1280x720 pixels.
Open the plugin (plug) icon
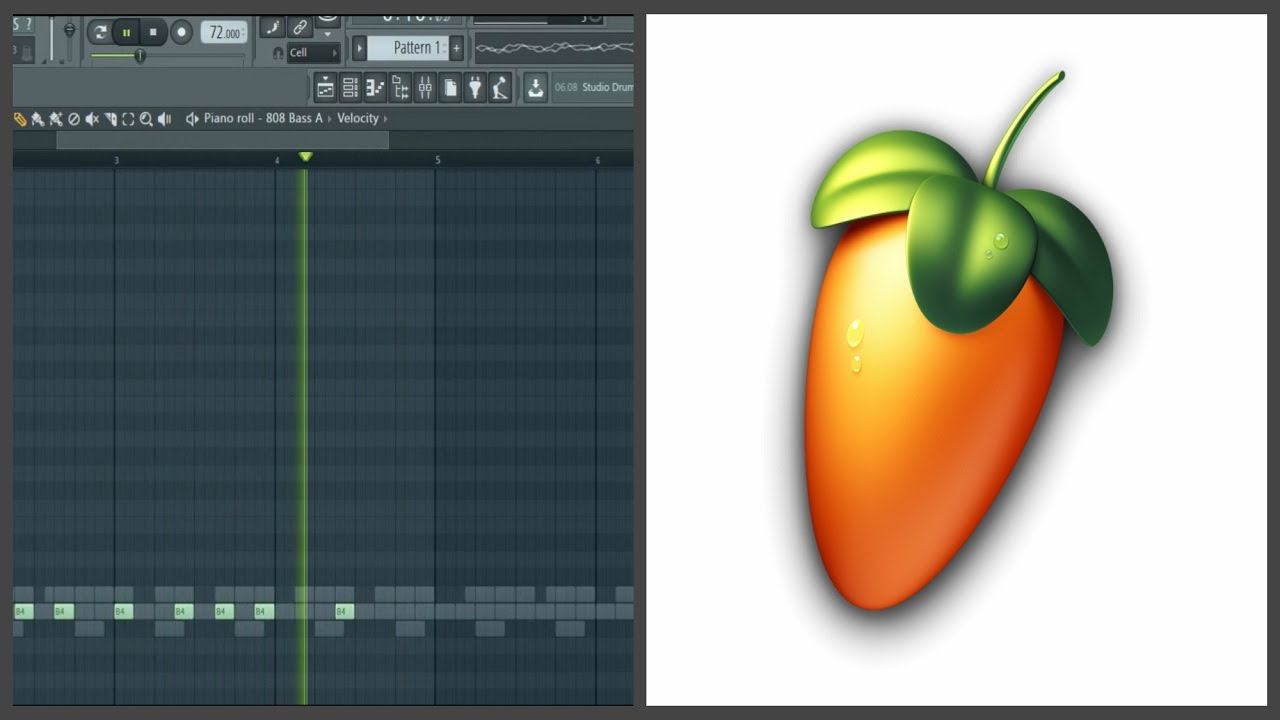475,88
